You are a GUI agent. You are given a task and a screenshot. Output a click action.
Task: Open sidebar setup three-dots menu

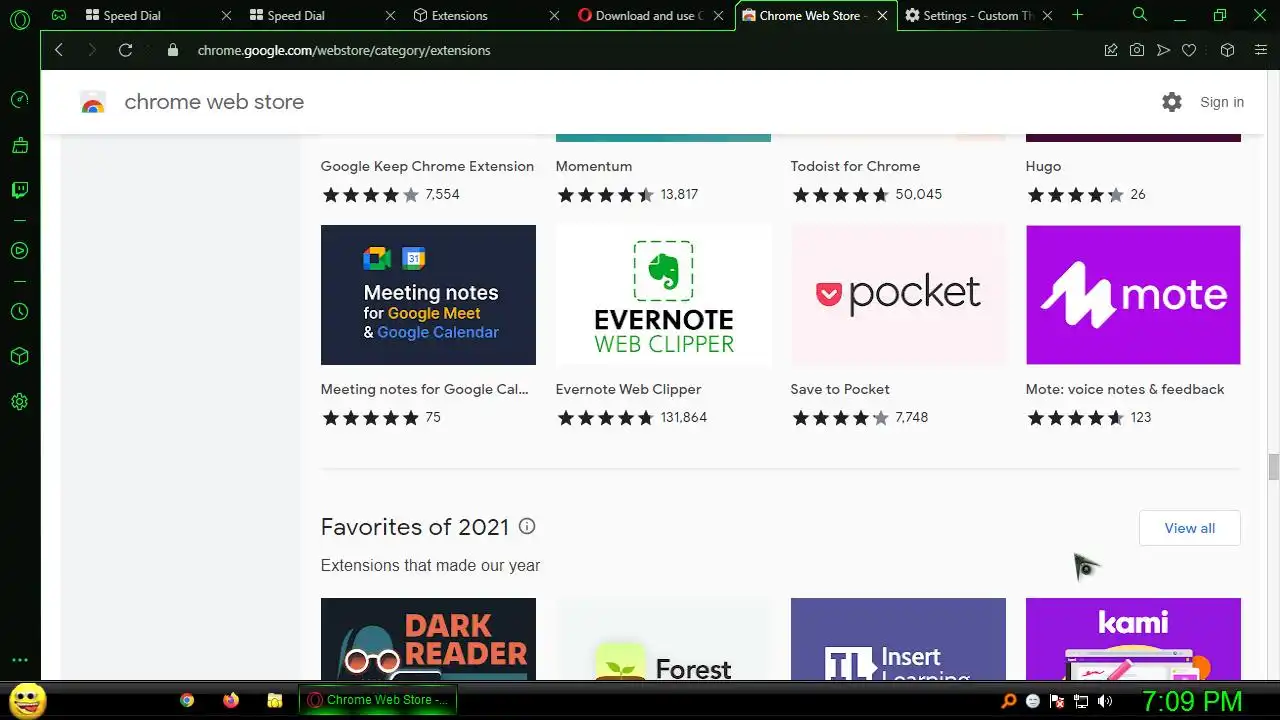click(19, 661)
